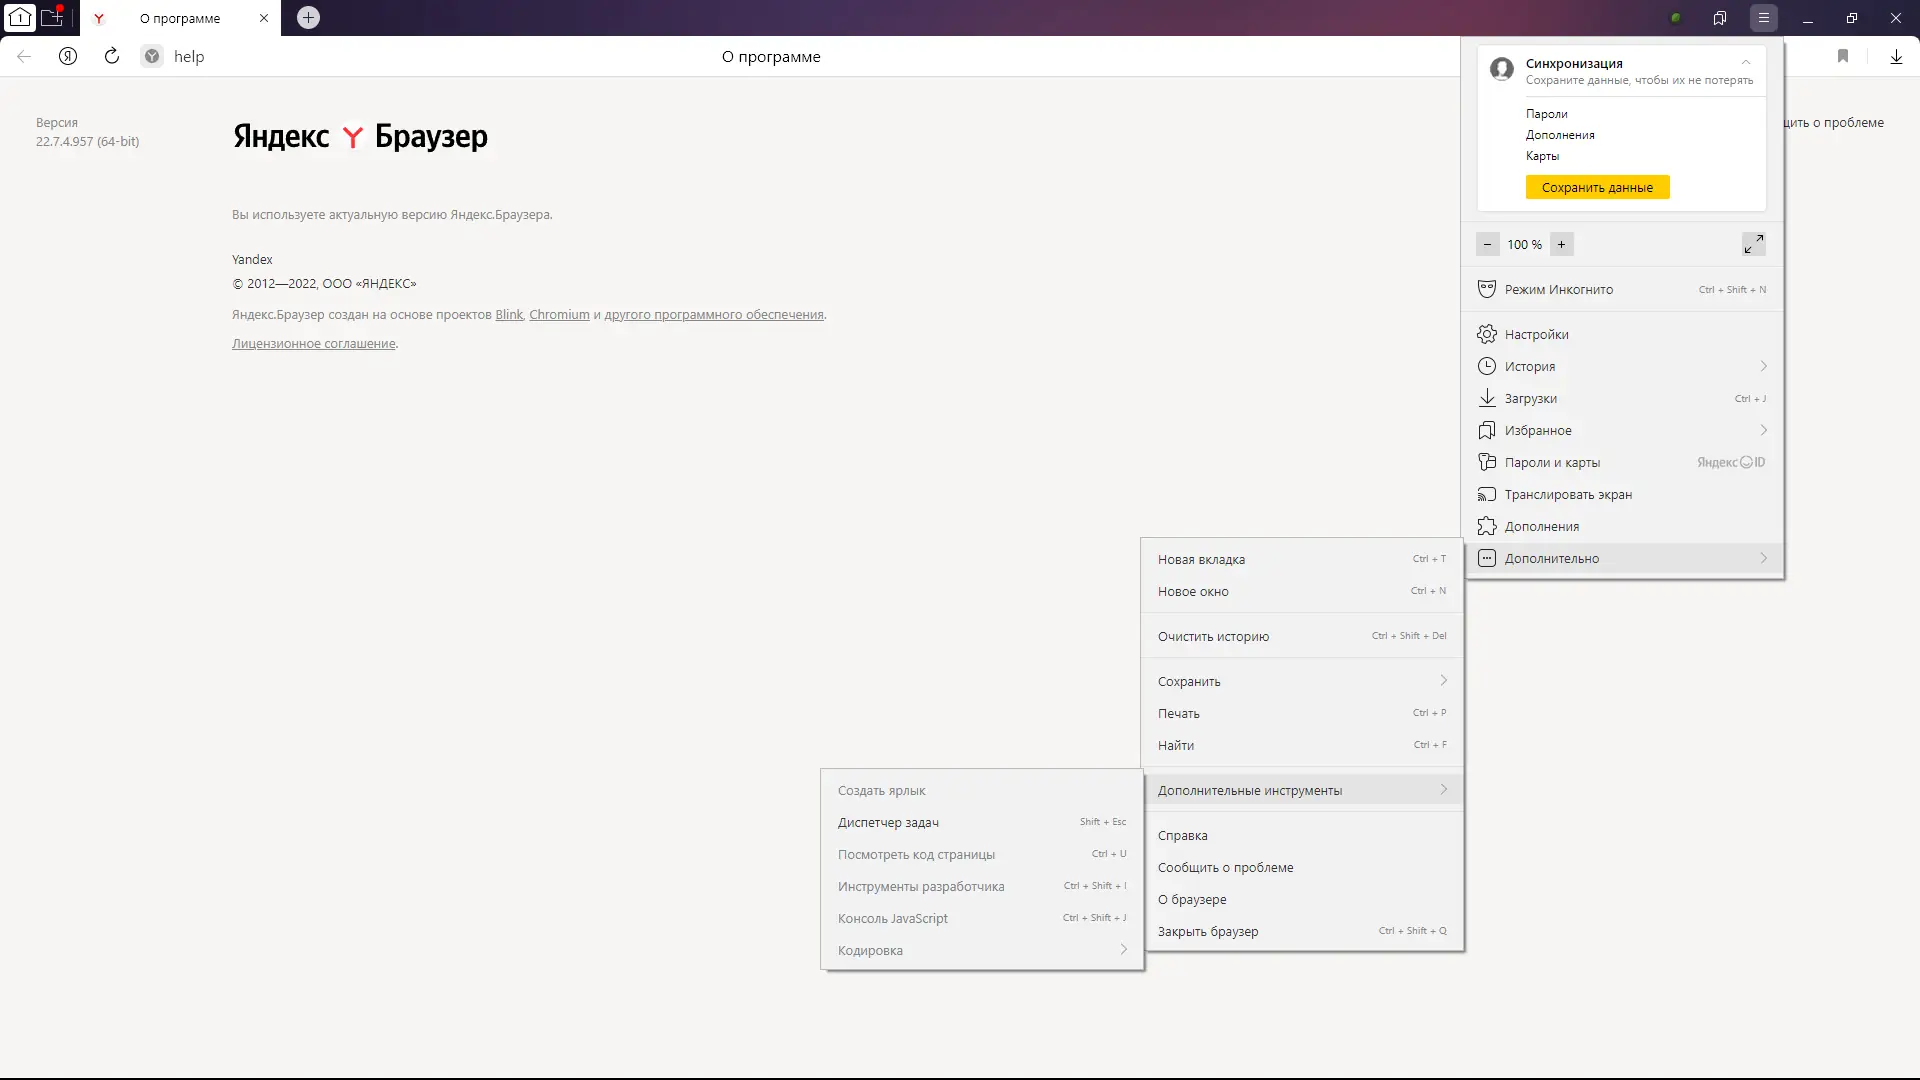This screenshot has width=1920, height=1080.
Task: Click the reload page icon
Action: [x=112, y=56]
